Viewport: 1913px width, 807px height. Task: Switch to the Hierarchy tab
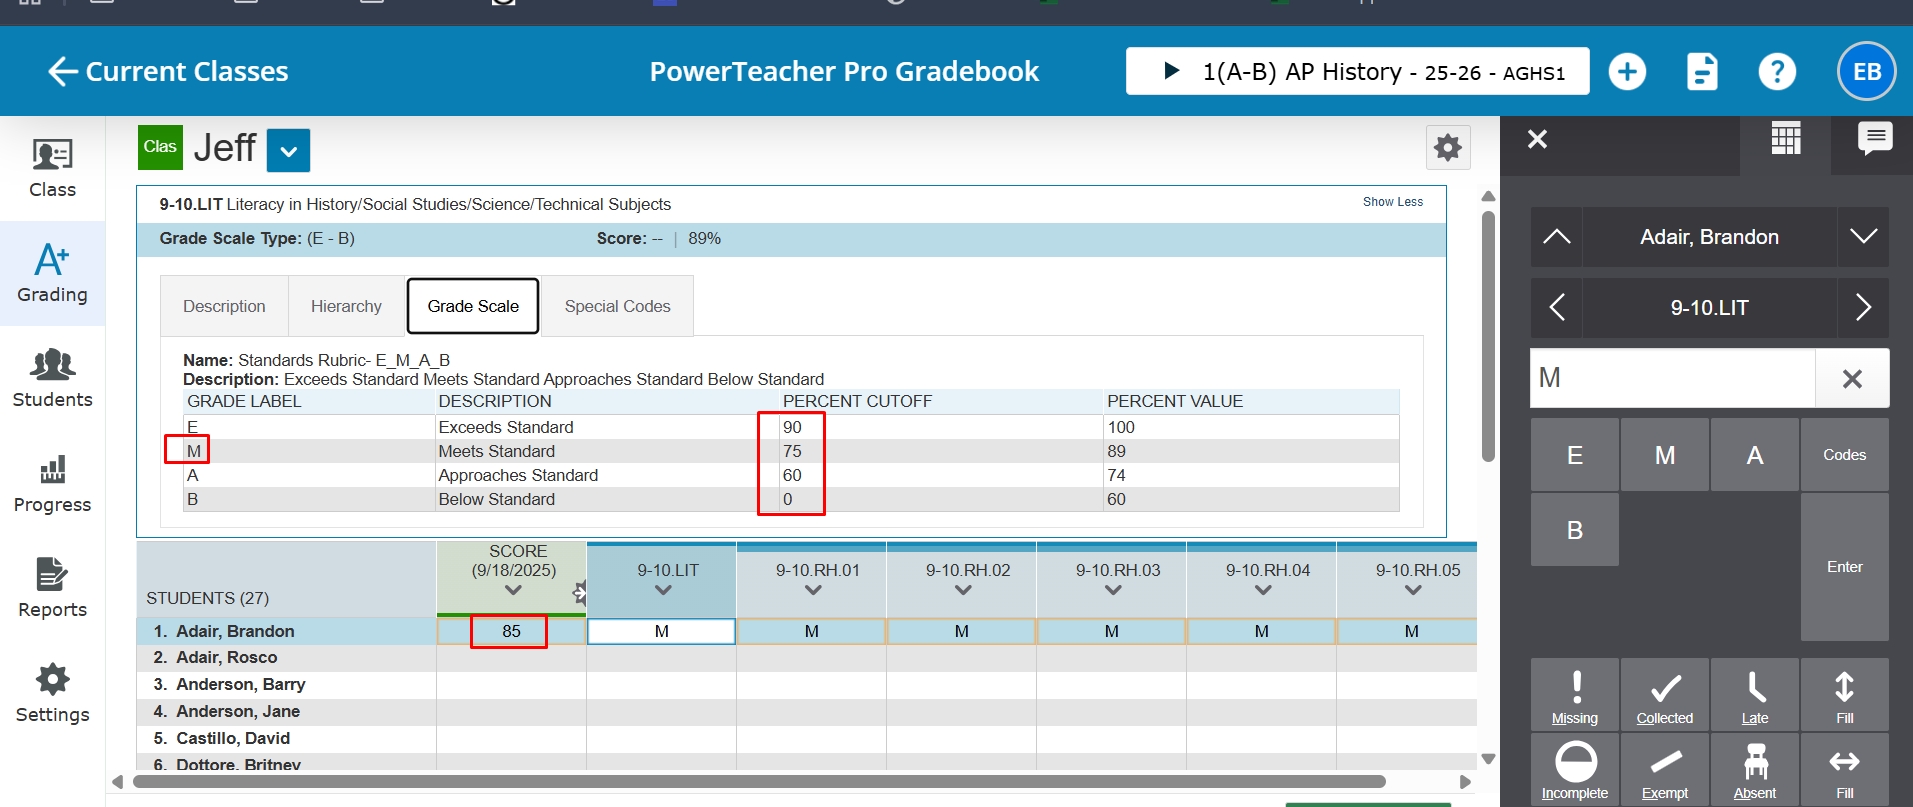tap(346, 306)
